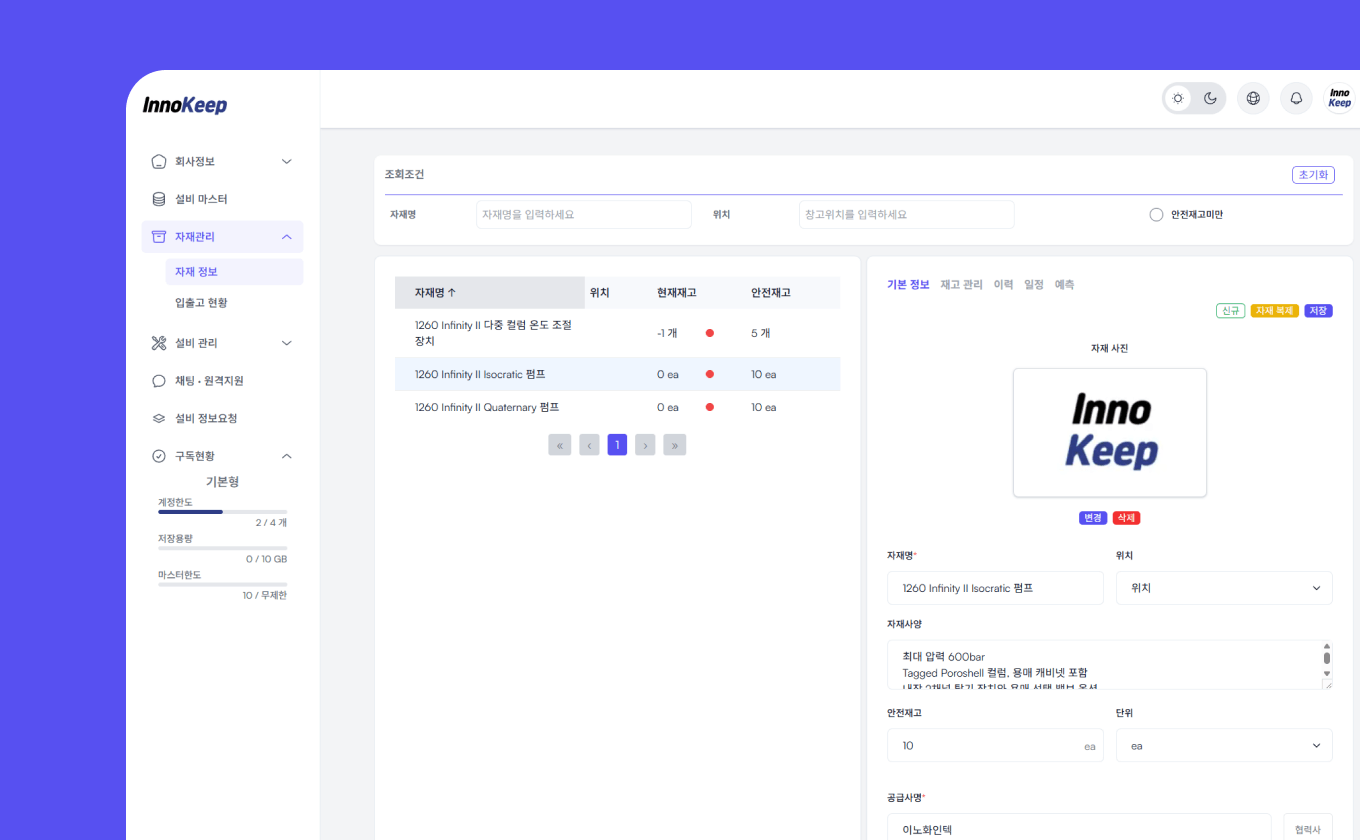Open the 예측 forecast tab
The height and width of the screenshot is (840, 1360).
[x=1064, y=284]
